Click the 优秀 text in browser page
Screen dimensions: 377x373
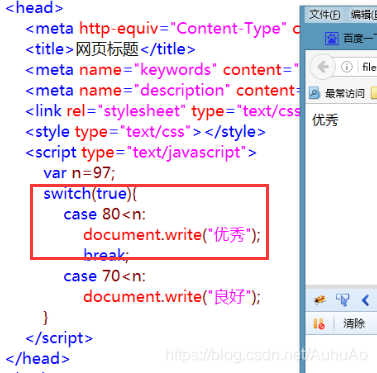(325, 120)
